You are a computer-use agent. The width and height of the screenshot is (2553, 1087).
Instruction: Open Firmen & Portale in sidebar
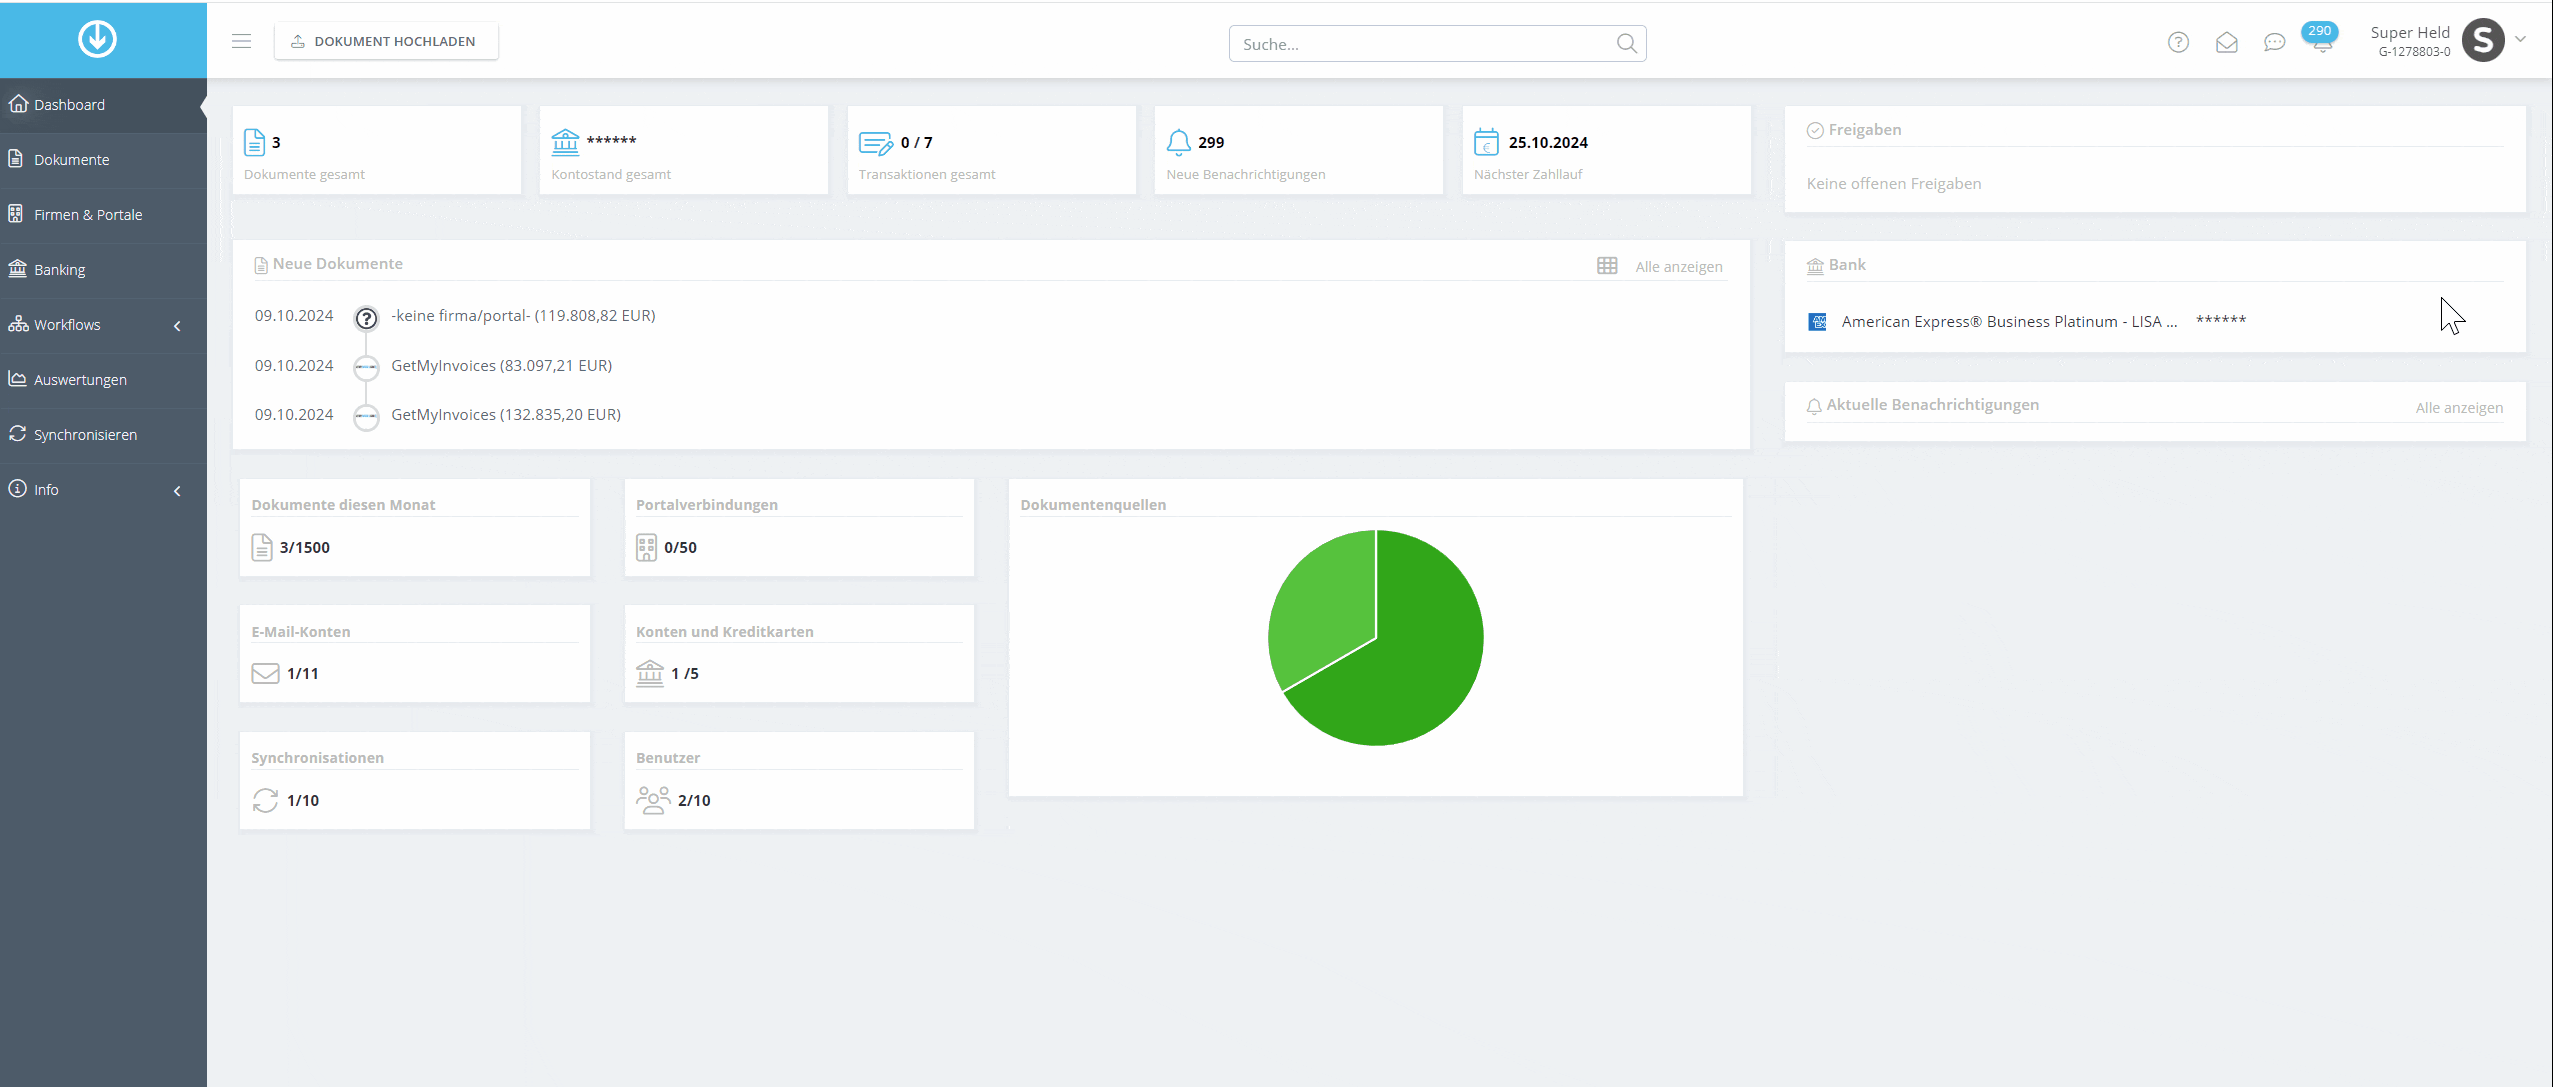click(103, 215)
